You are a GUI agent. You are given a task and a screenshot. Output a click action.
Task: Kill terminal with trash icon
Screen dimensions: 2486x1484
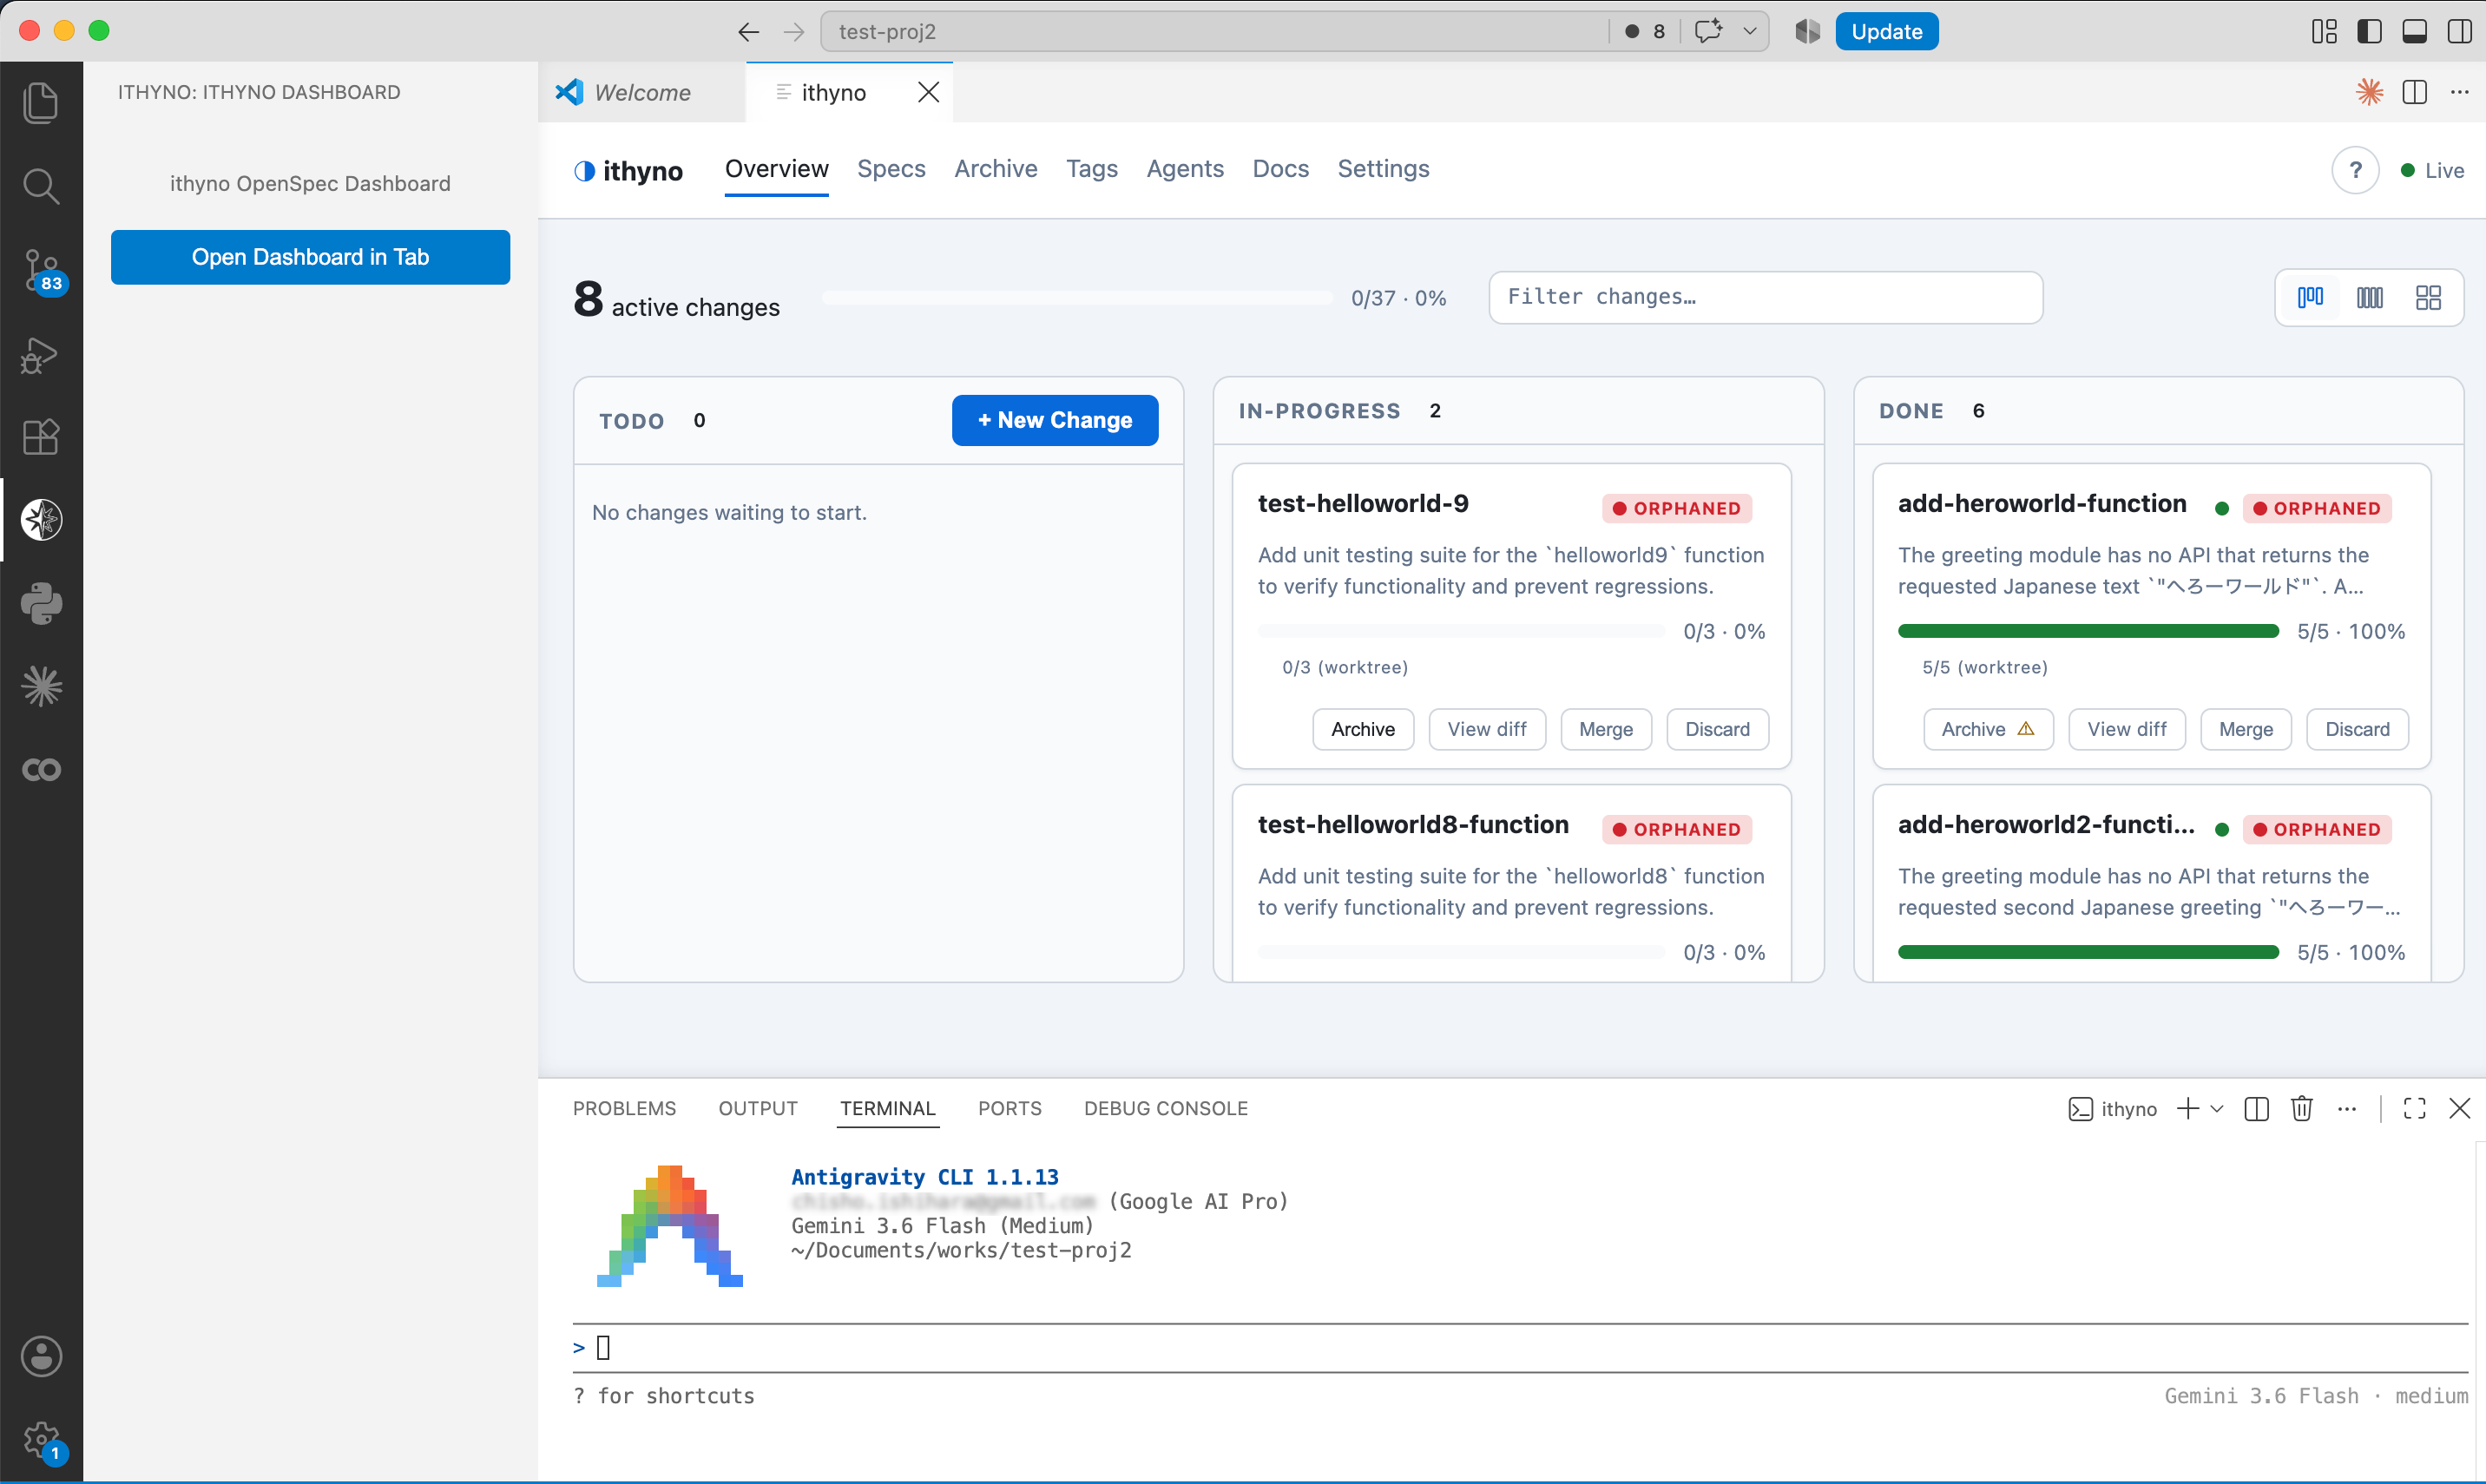[2302, 1108]
